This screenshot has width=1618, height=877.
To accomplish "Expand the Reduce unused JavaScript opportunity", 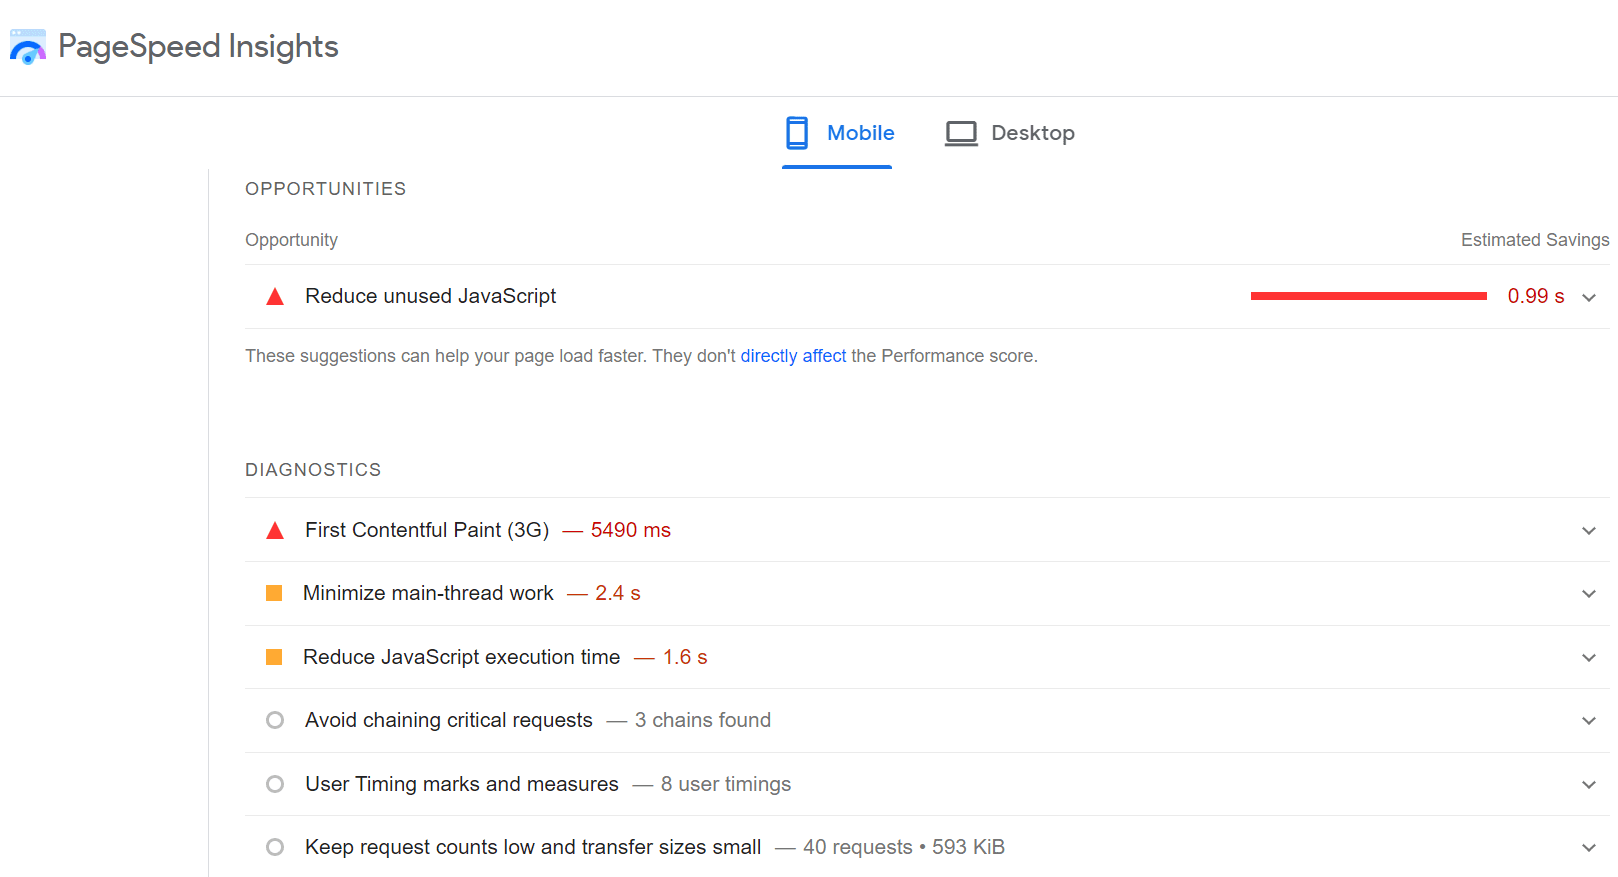I will pos(1589,296).
